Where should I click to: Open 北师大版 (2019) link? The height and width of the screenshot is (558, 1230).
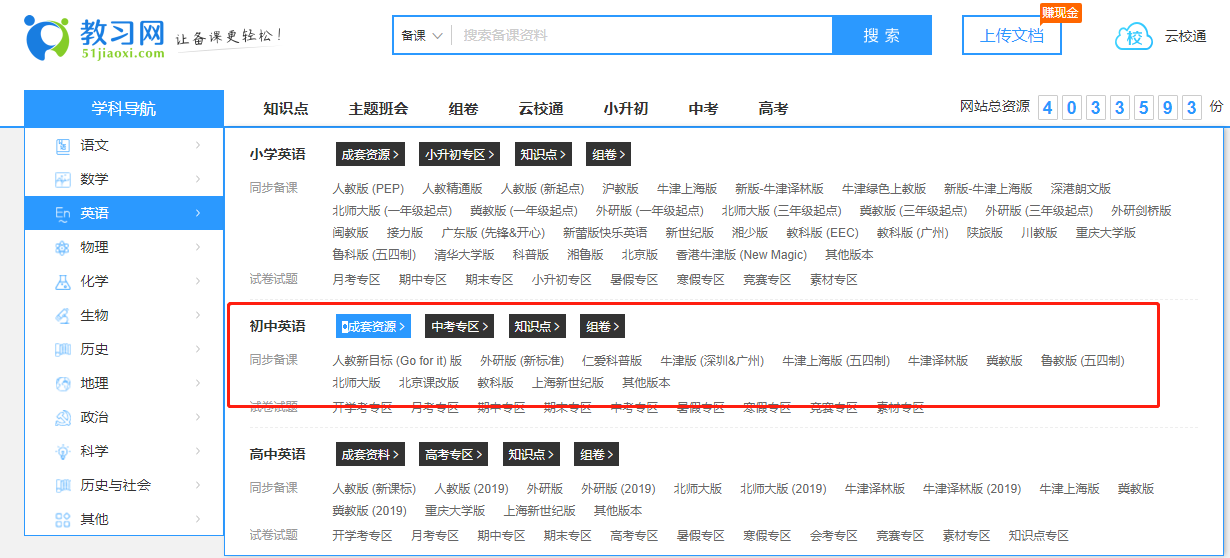[x=783, y=488]
